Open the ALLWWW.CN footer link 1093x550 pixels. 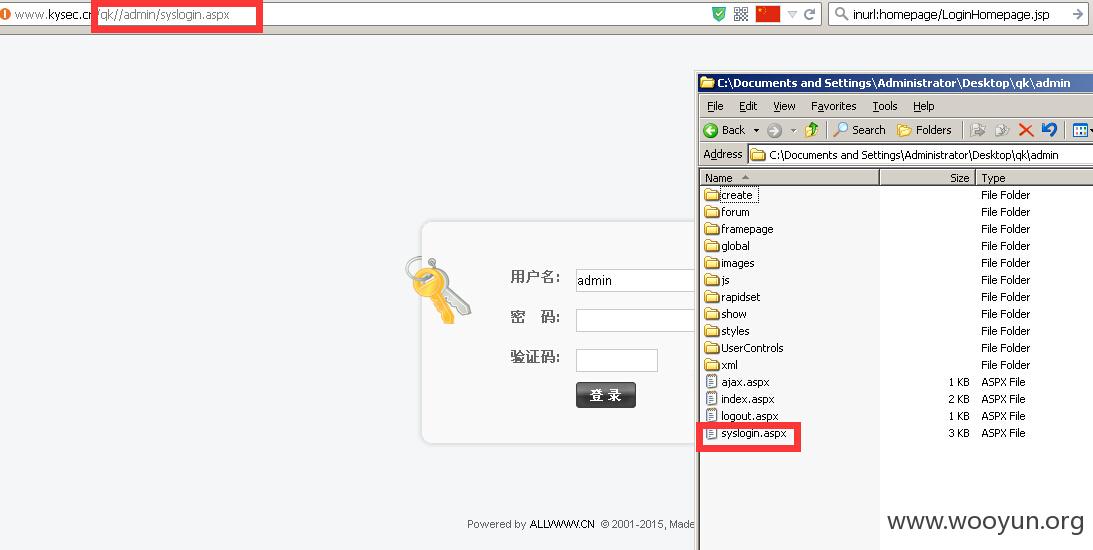562,524
